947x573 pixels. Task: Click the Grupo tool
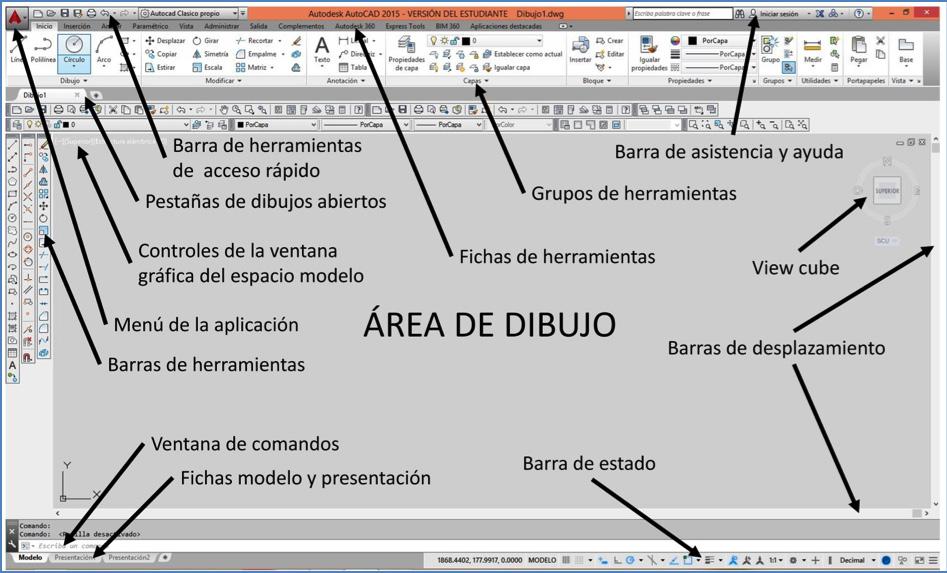coord(770,50)
